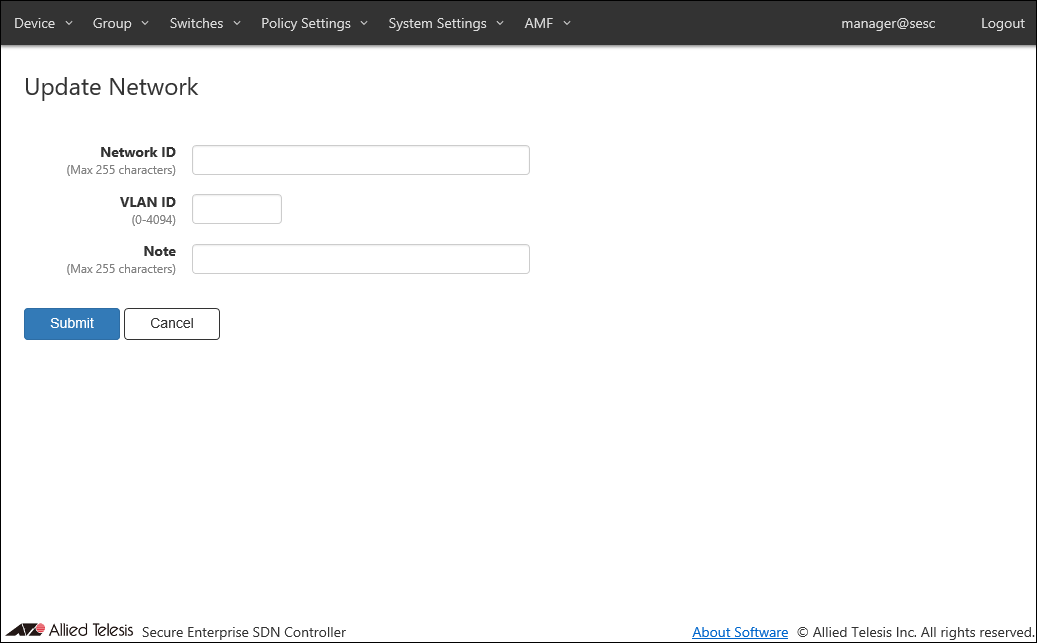Open the Device menu

[x=35, y=23]
